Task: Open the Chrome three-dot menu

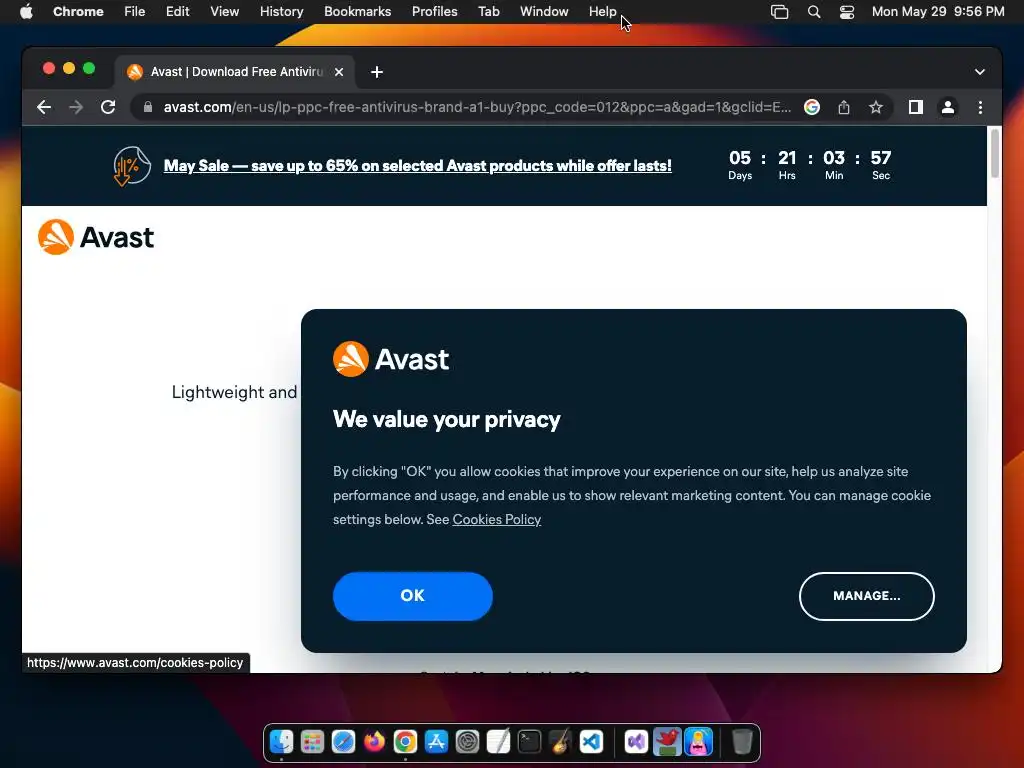Action: [x=980, y=107]
